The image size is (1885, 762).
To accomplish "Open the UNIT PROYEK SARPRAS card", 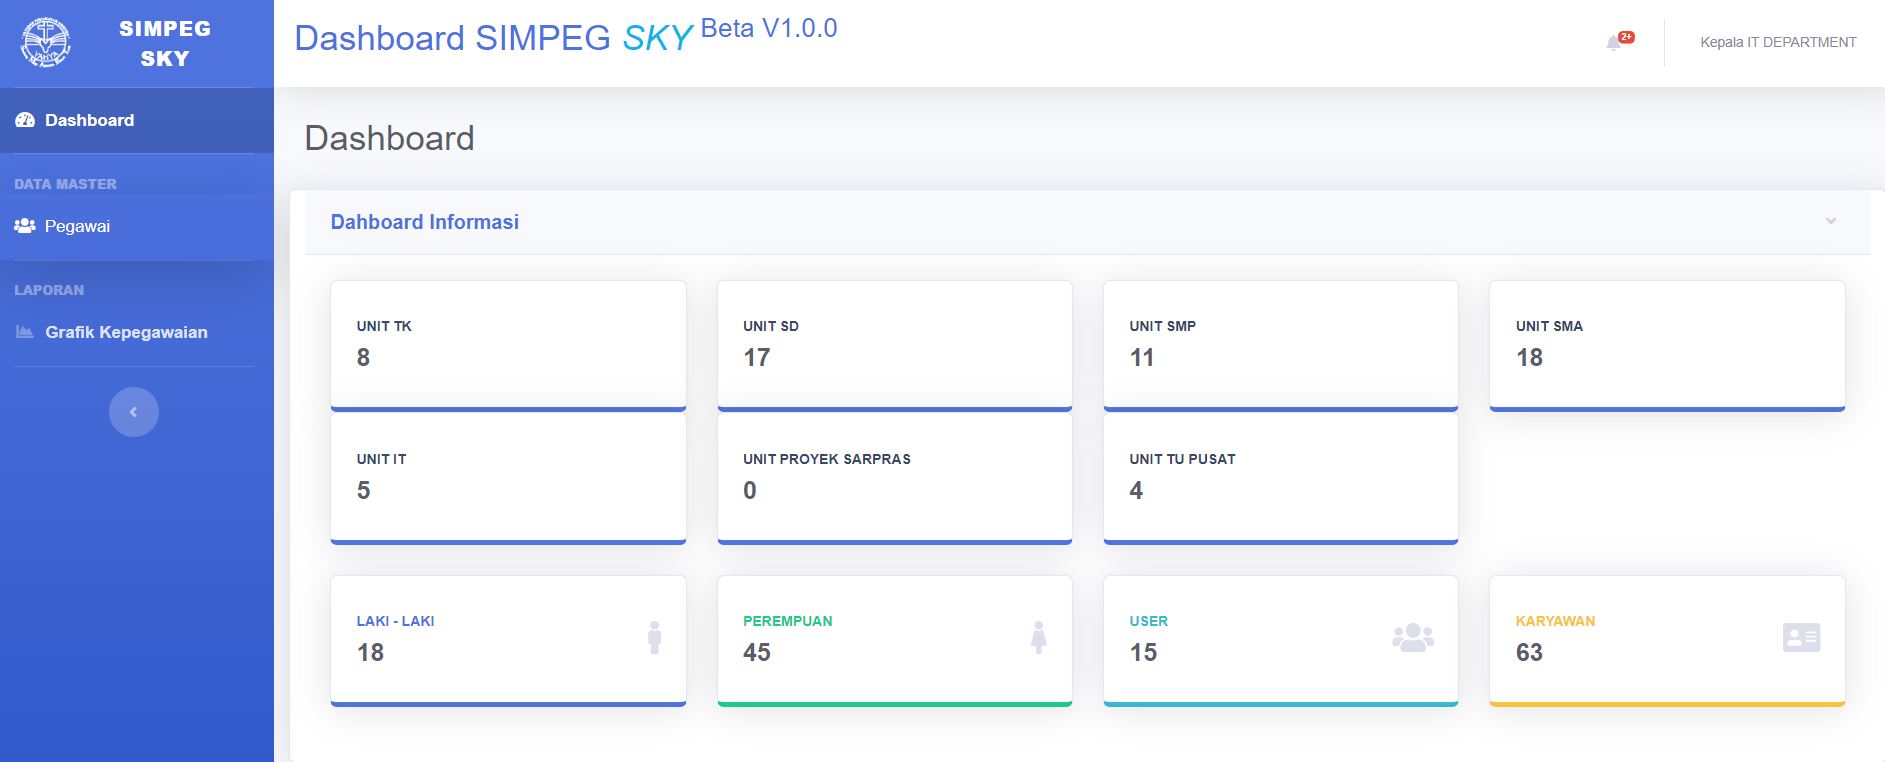I will [x=895, y=478].
